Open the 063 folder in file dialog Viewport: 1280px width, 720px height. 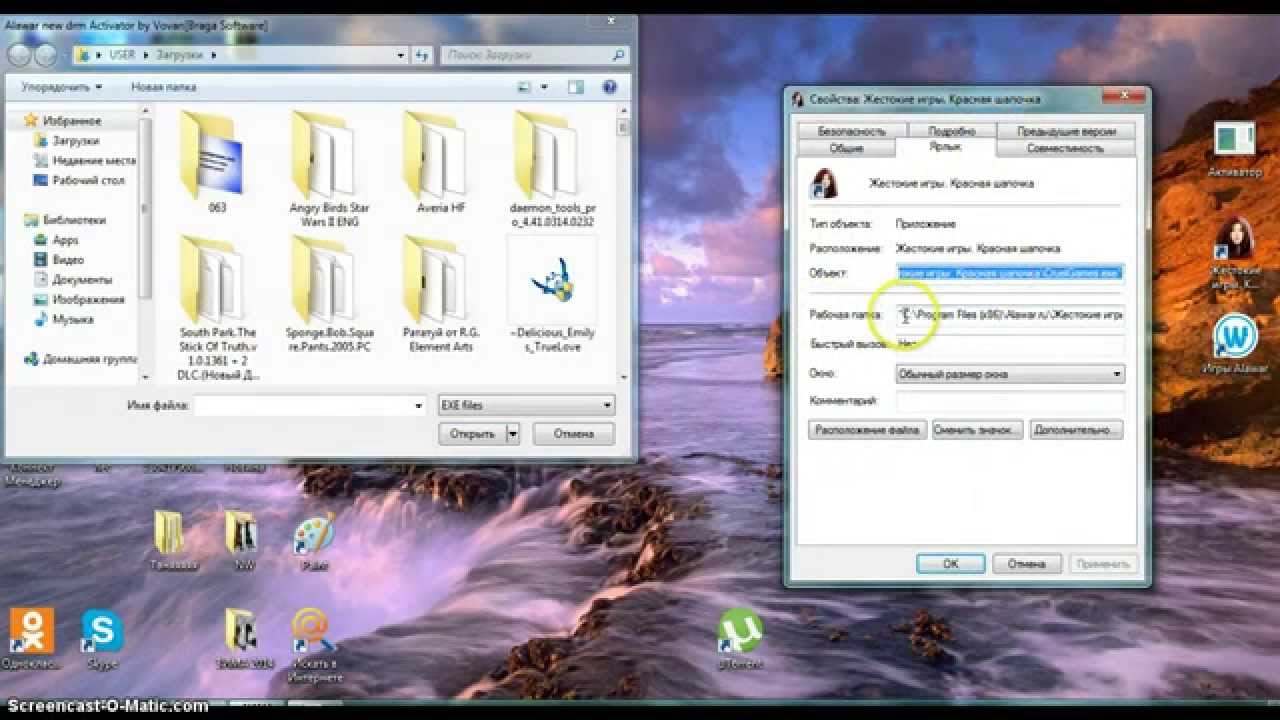click(x=217, y=162)
